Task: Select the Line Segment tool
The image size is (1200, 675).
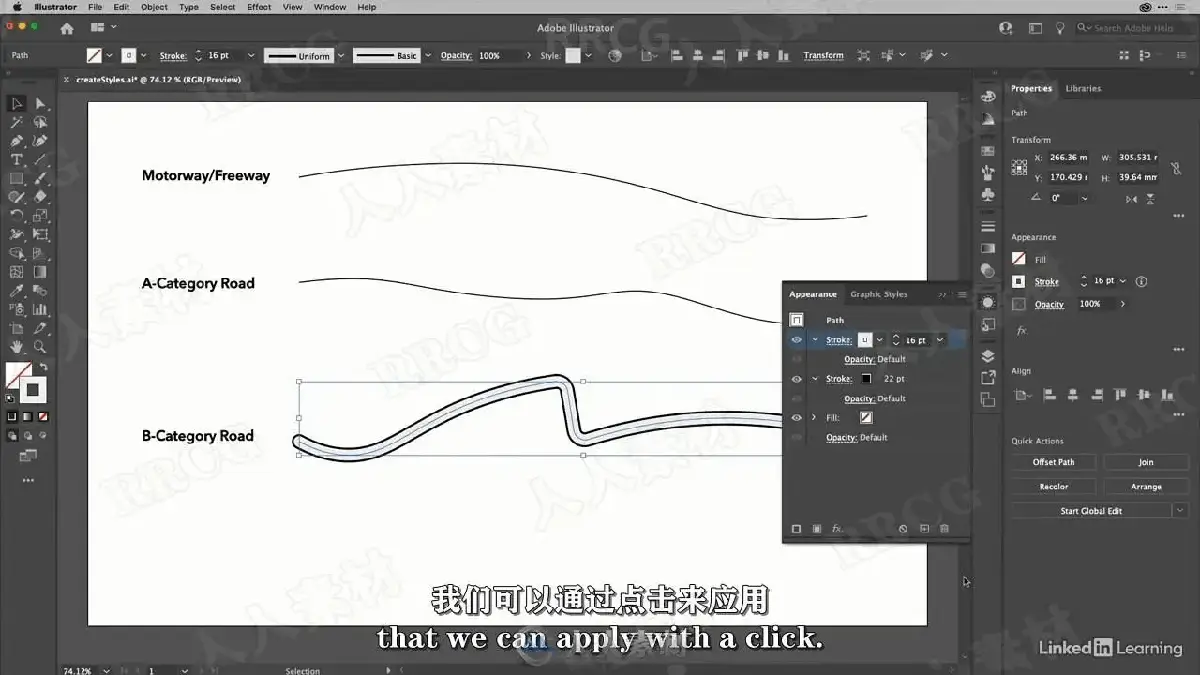Action: coord(40,160)
